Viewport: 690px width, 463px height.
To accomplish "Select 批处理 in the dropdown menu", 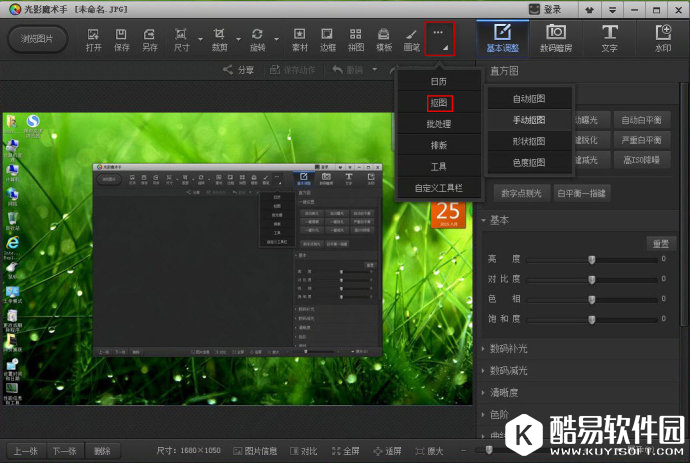I will pos(438,123).
